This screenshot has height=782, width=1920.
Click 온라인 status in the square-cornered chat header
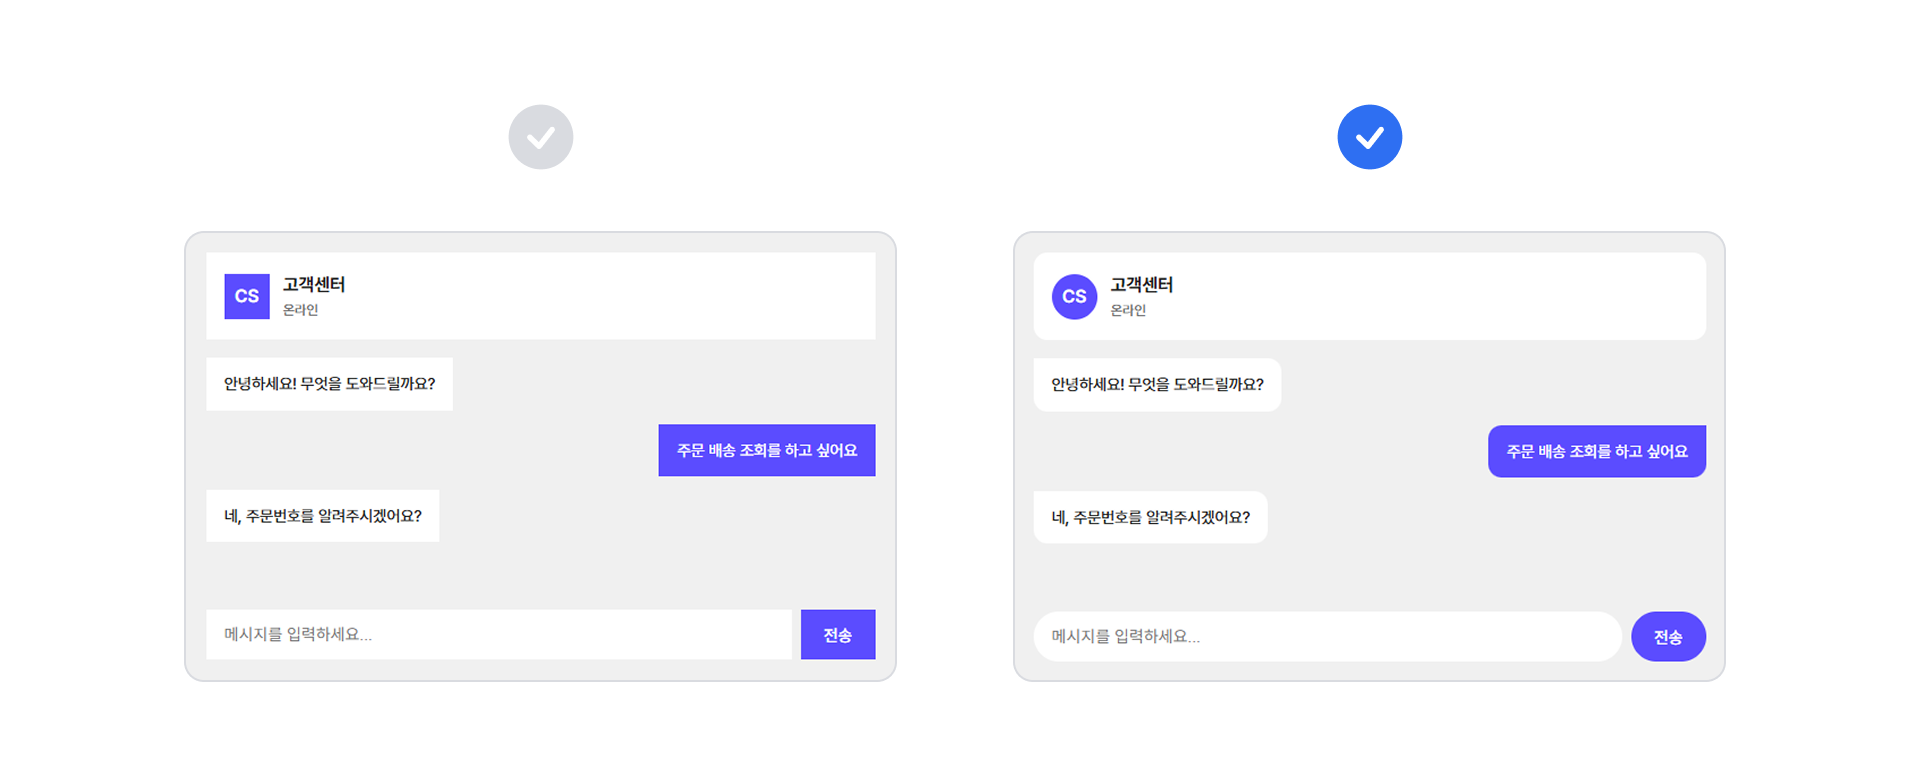click(x=300, y=310)
